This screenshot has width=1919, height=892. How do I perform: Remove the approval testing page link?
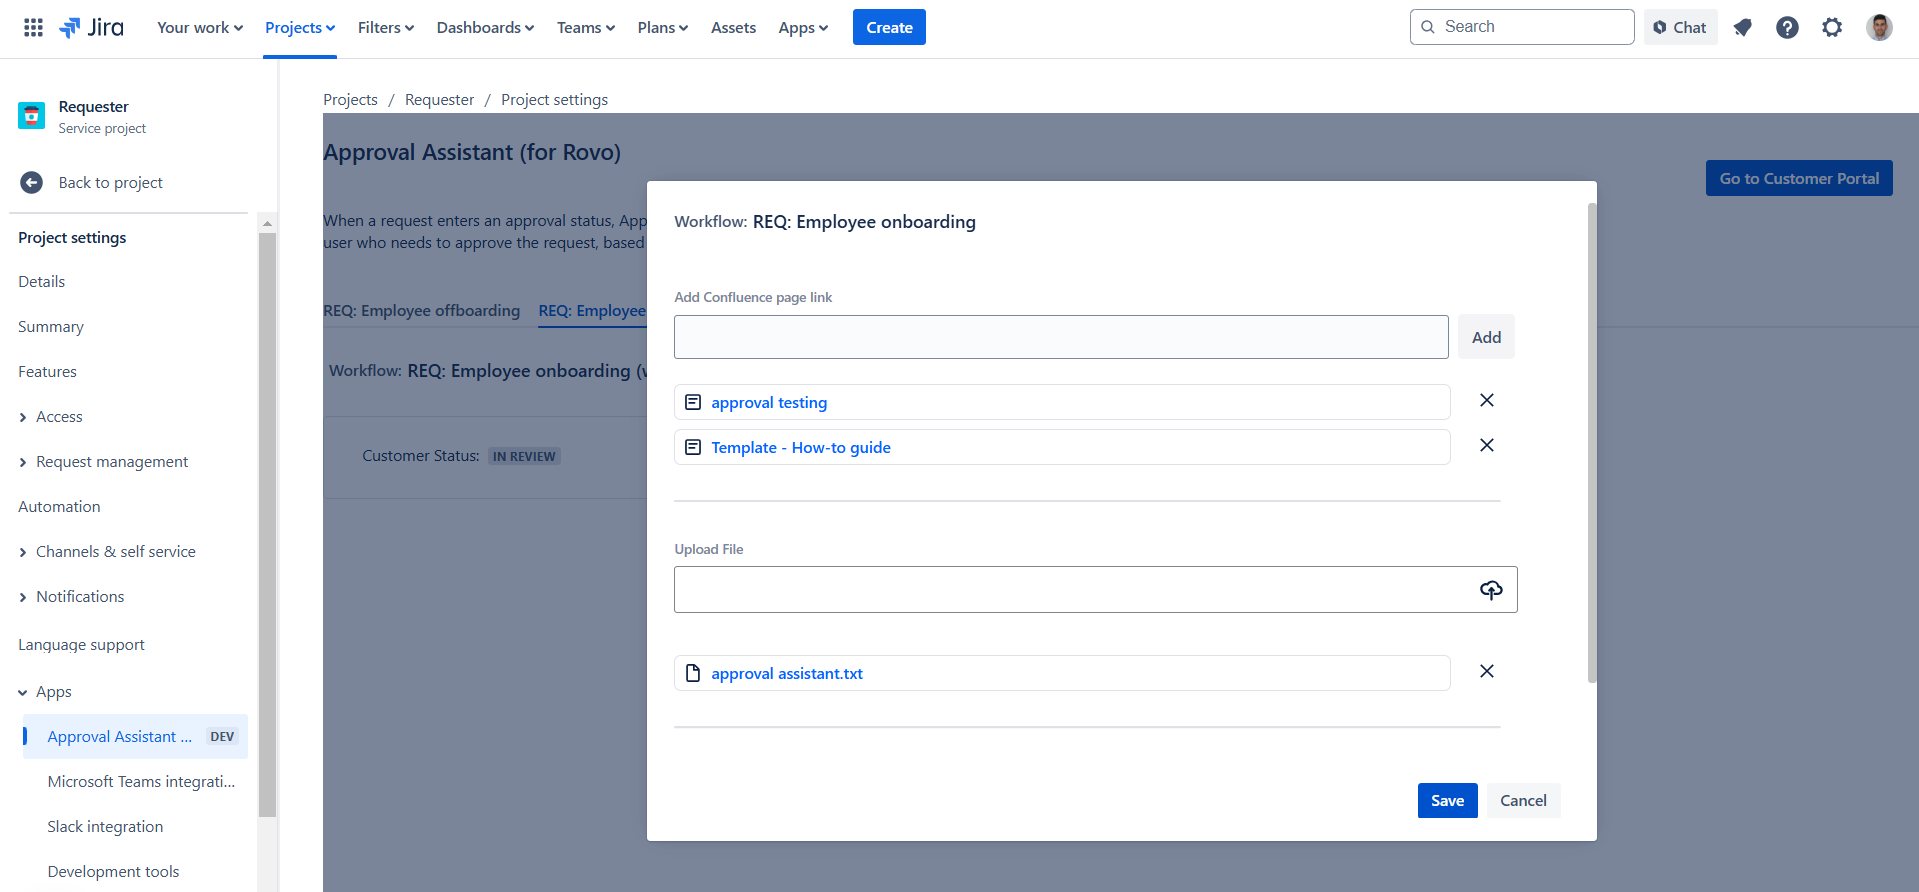[1487, 400]
